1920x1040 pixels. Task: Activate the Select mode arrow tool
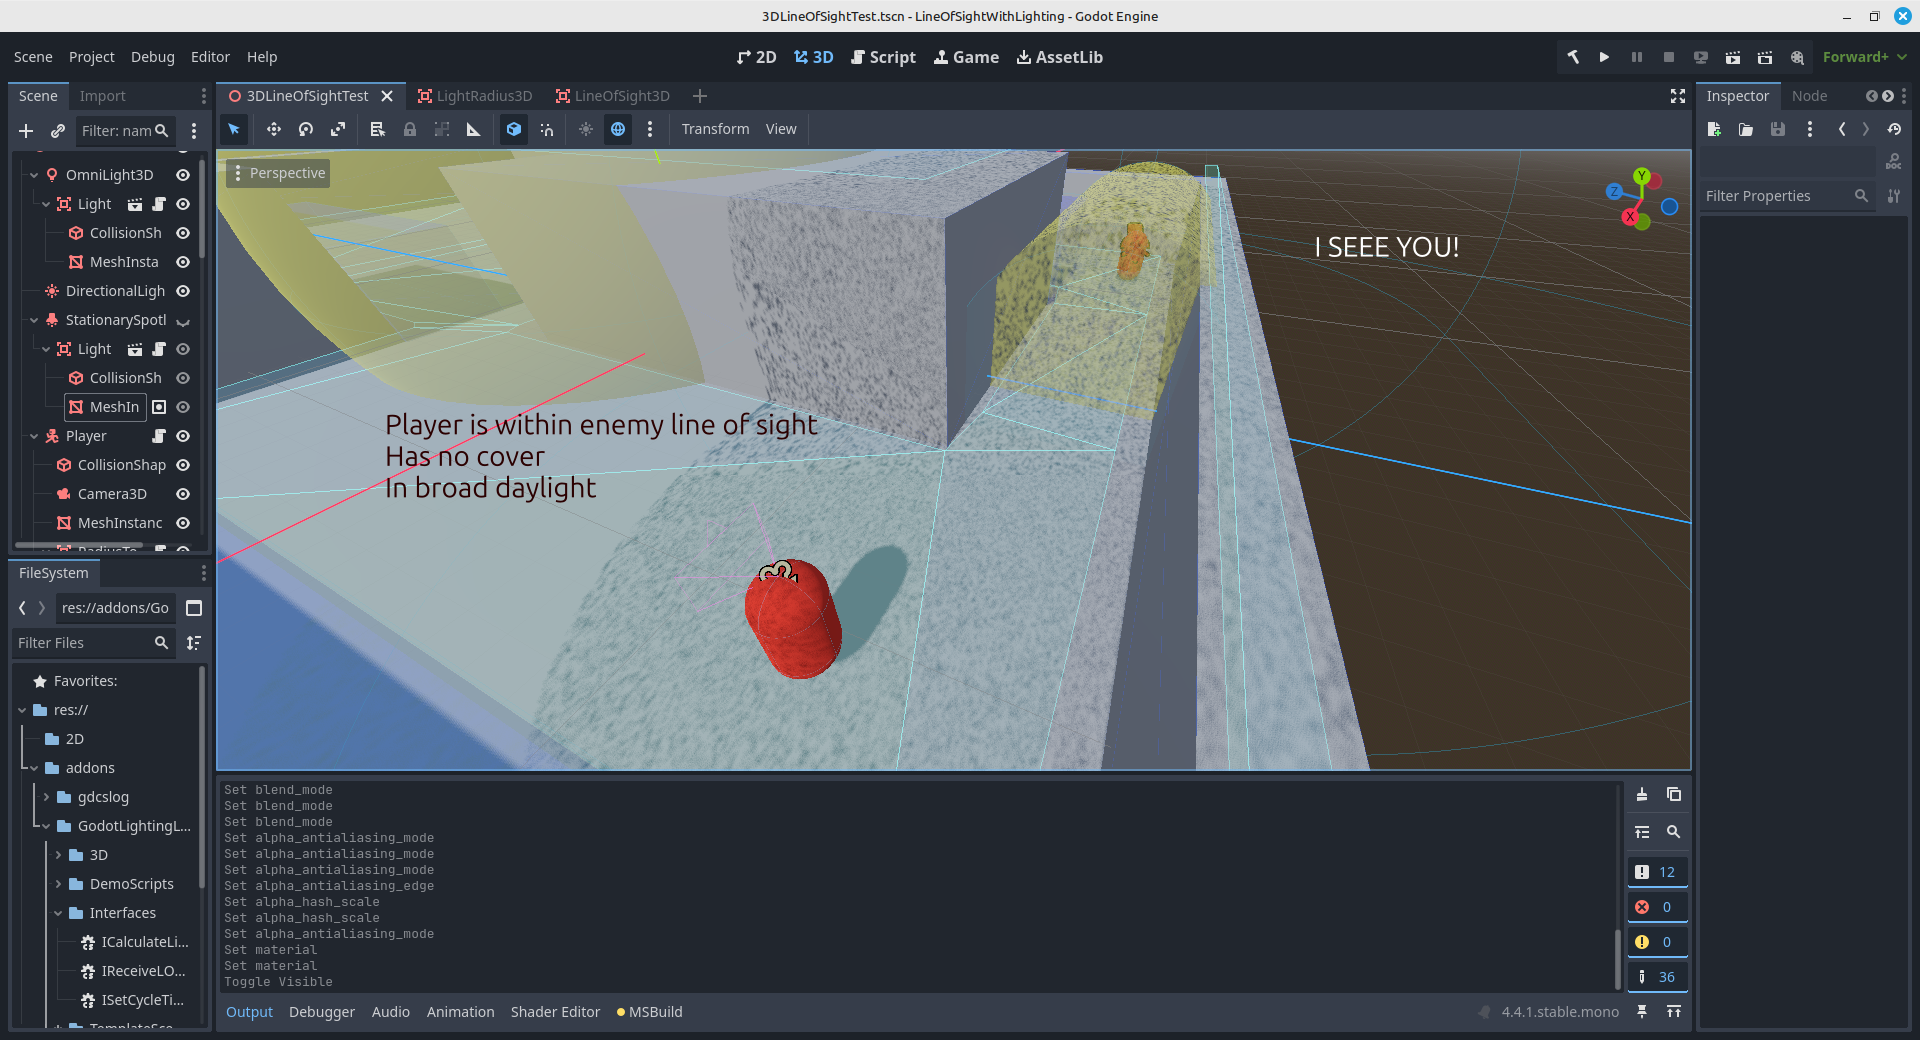click(x=234, y=129)
